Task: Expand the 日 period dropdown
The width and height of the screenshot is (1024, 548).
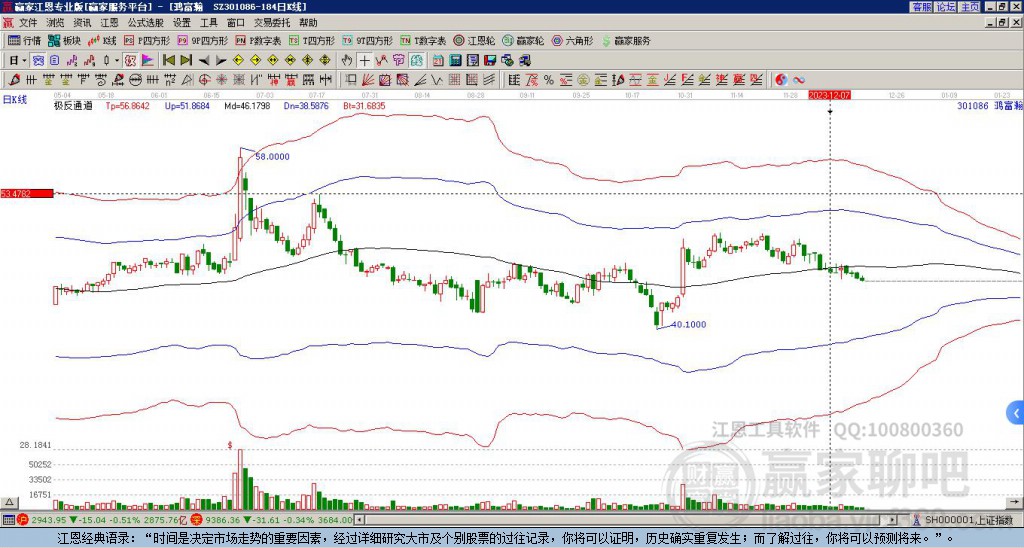Action: 25,61
